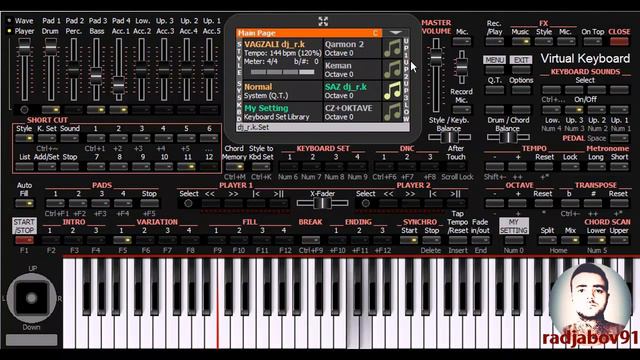Trigger Fill 1 button
This screenshot has width=640, height=360.
pos(216,240)
